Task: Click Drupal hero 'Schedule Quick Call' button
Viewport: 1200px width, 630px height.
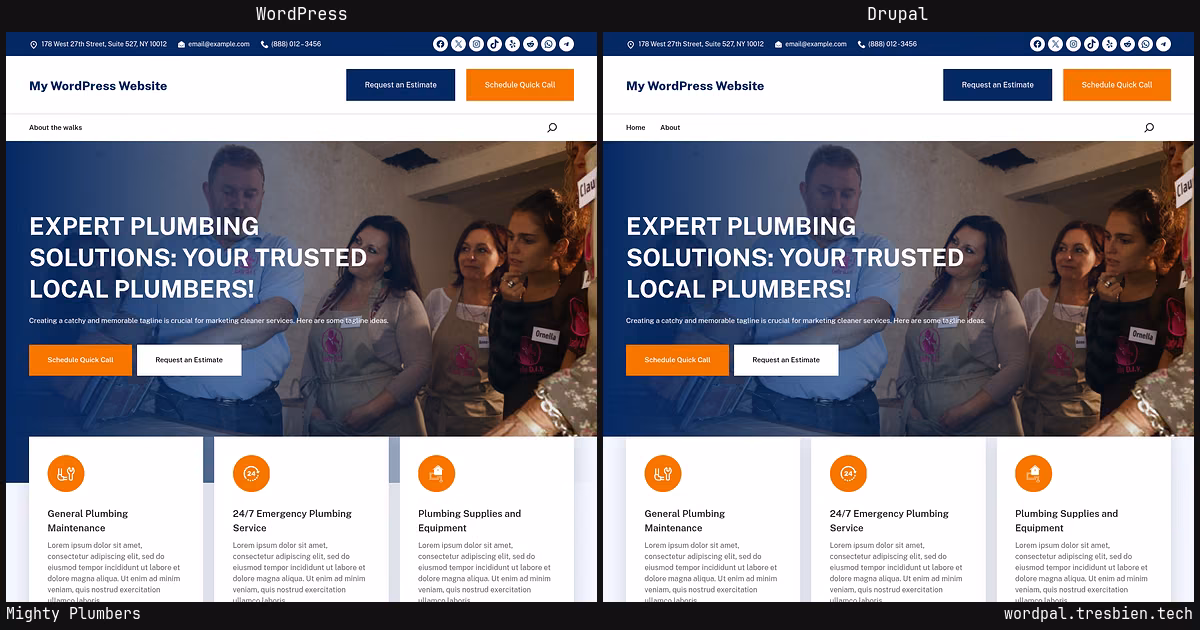Action: tap(677, 360)
